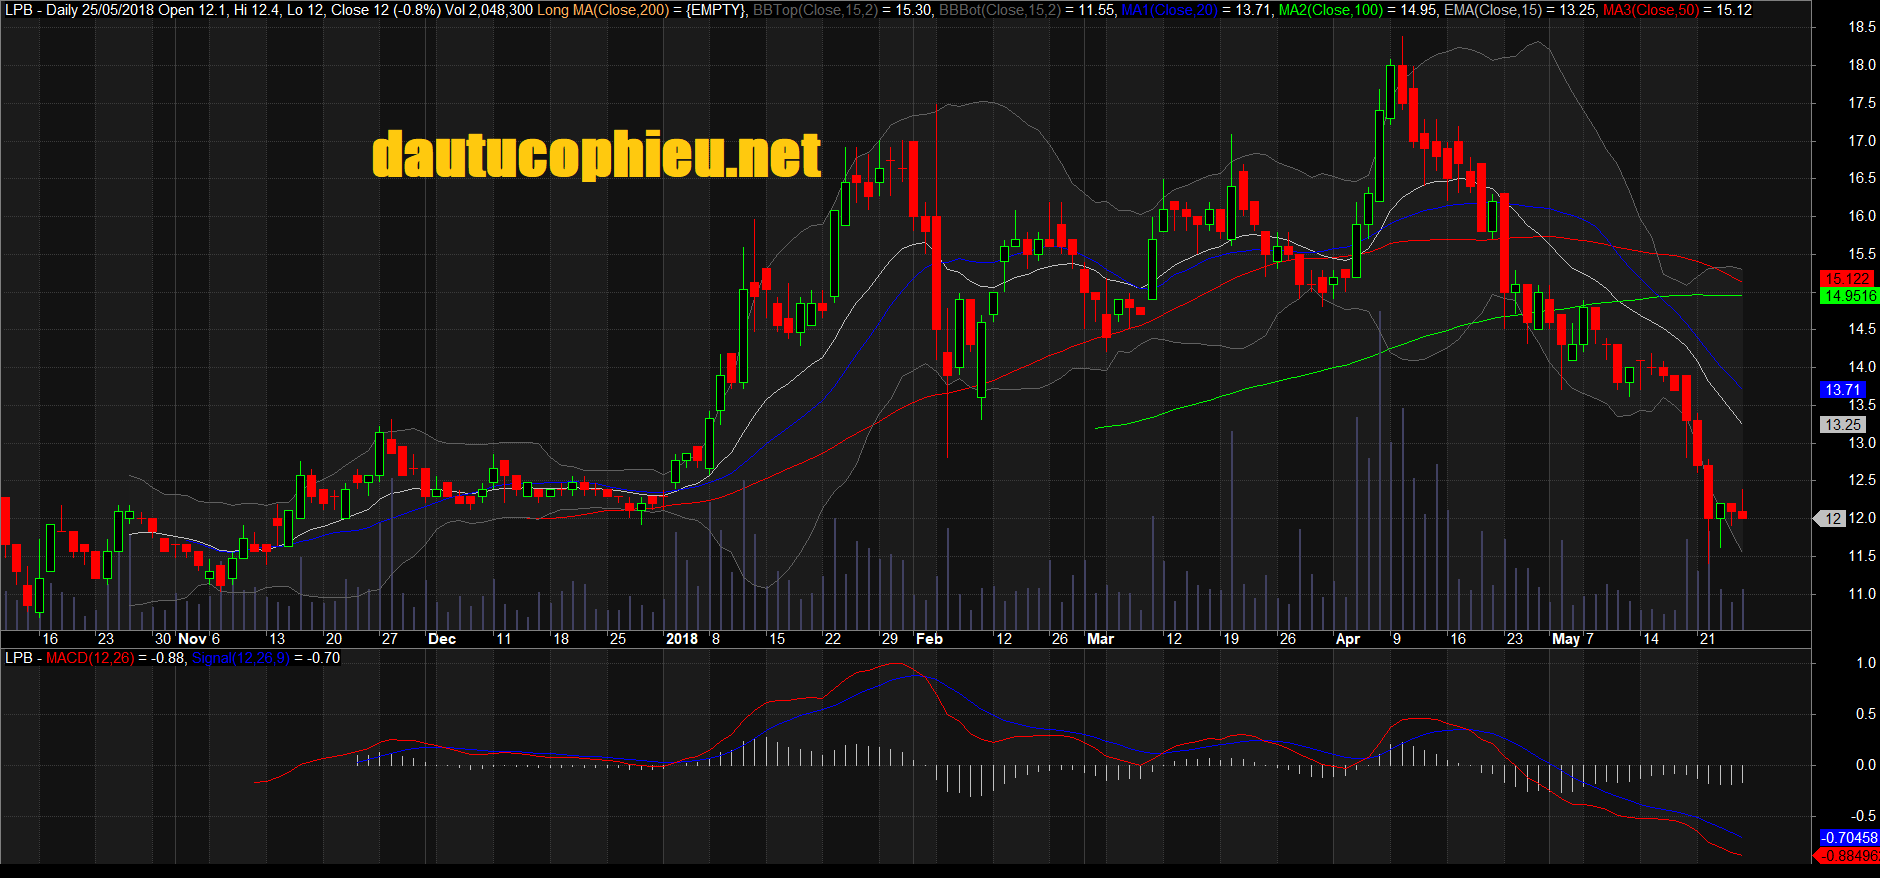Select MA1(Close,20) indicator label in header

pos(1168,10)
